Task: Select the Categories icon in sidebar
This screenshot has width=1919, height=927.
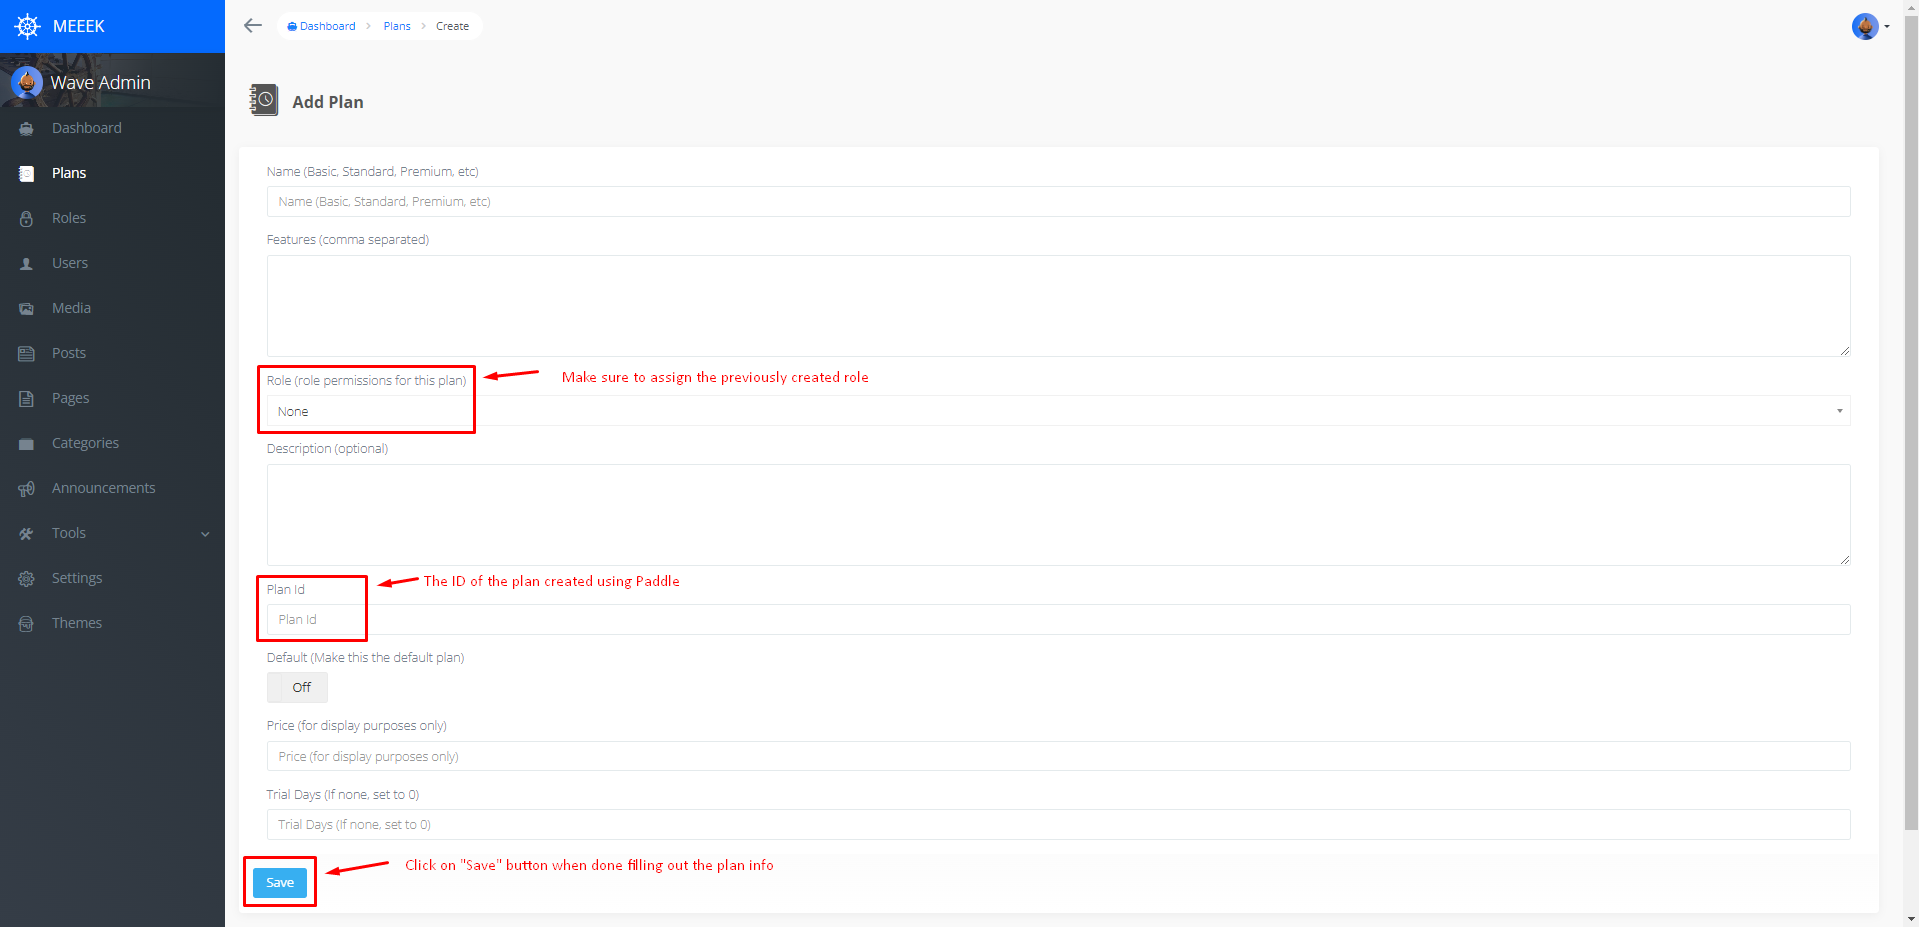Action: click(x=26, y=443)
